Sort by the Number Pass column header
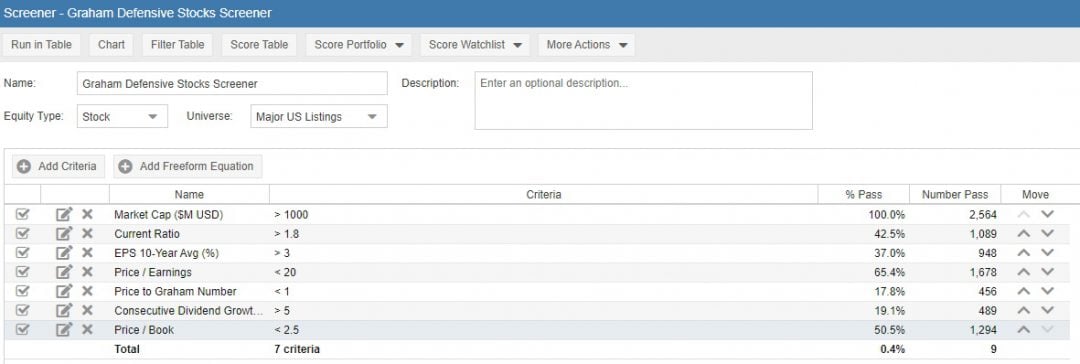This screenshot has height=364, width=1080. (x=955, y=194)
